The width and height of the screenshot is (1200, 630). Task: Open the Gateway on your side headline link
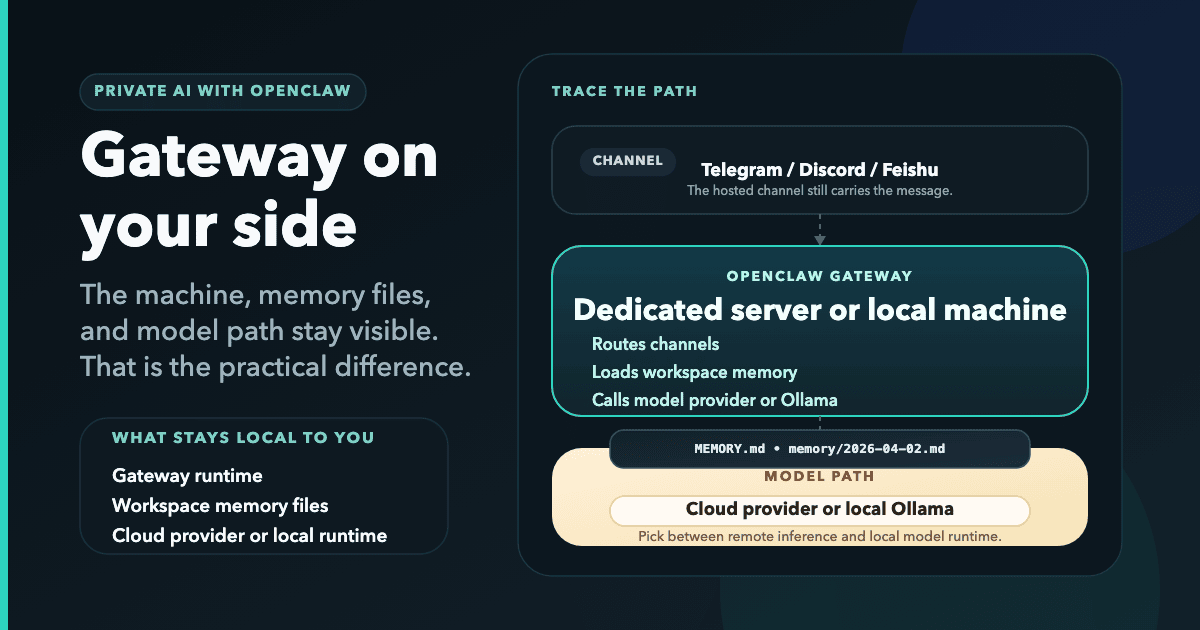click(x=259, y=190)
